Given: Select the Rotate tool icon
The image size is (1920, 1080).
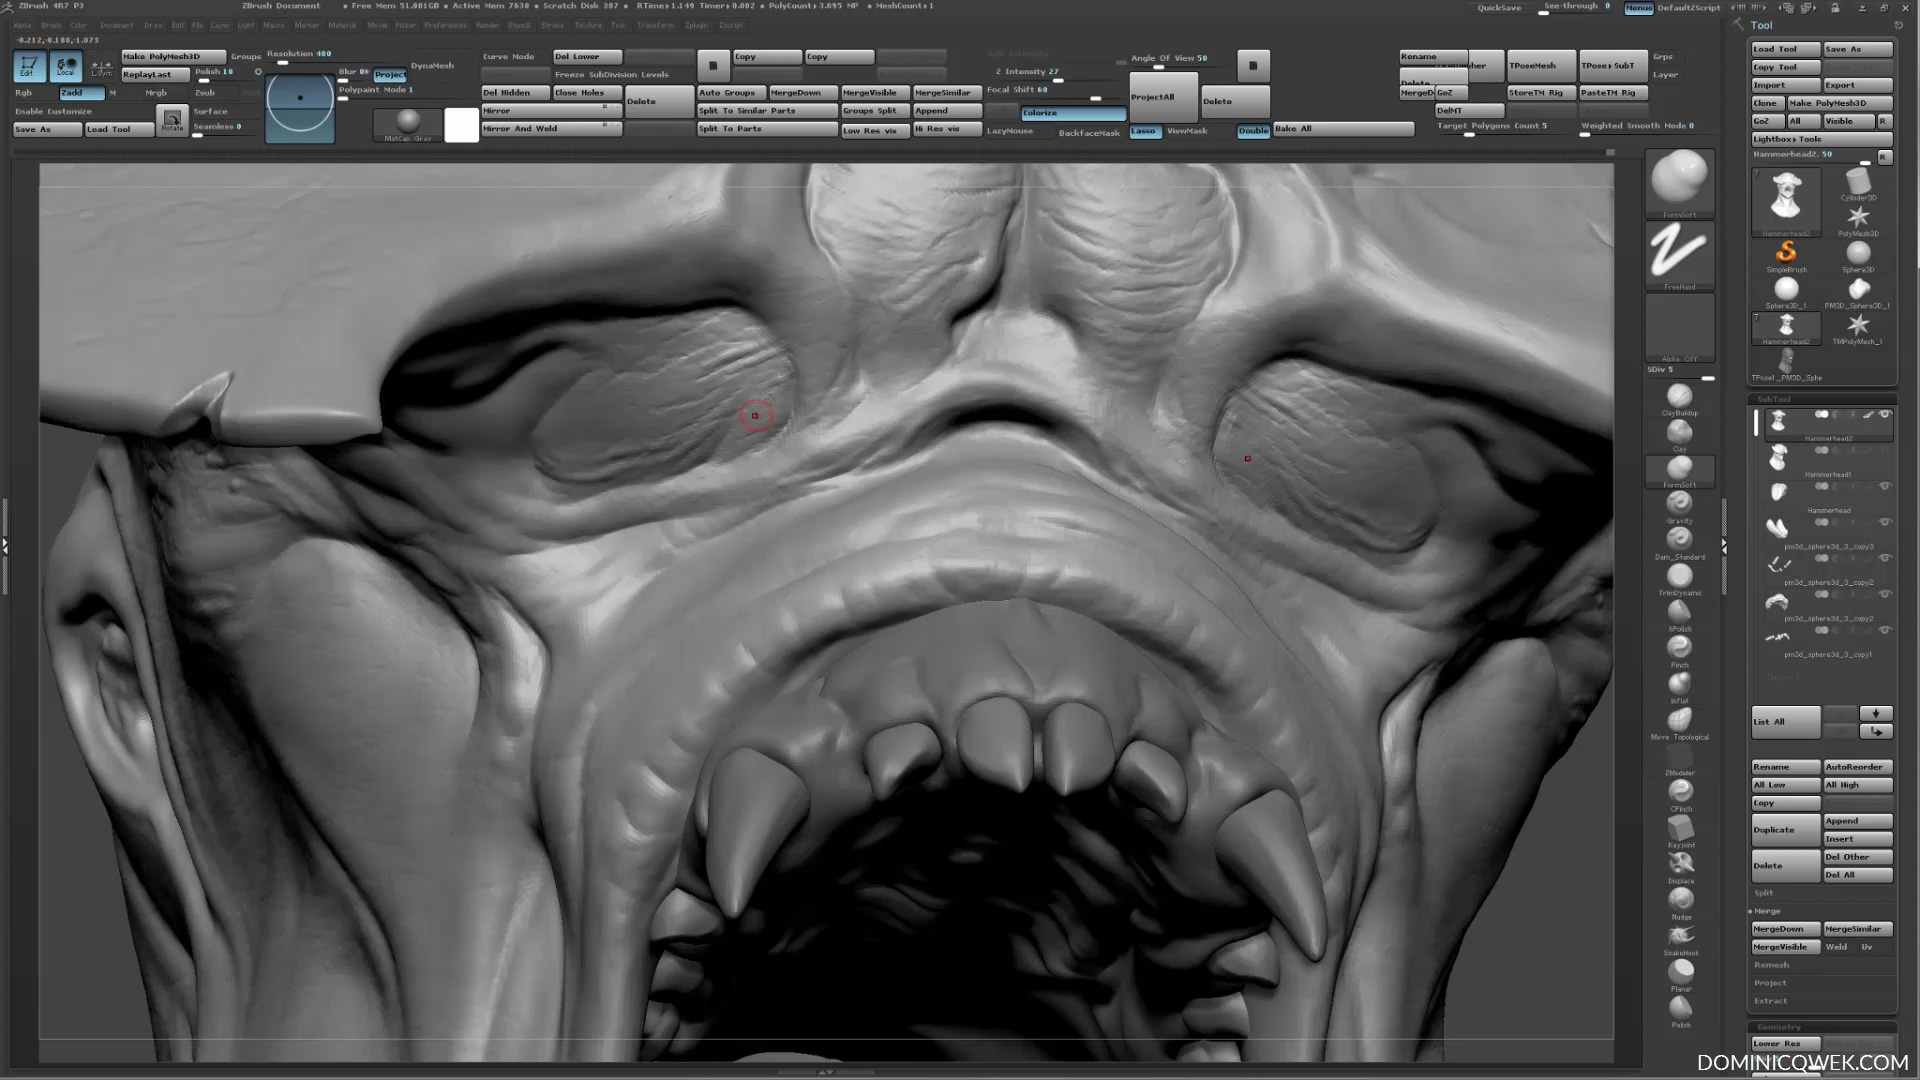Looking at the screenshot, I should tap(172, 120).
